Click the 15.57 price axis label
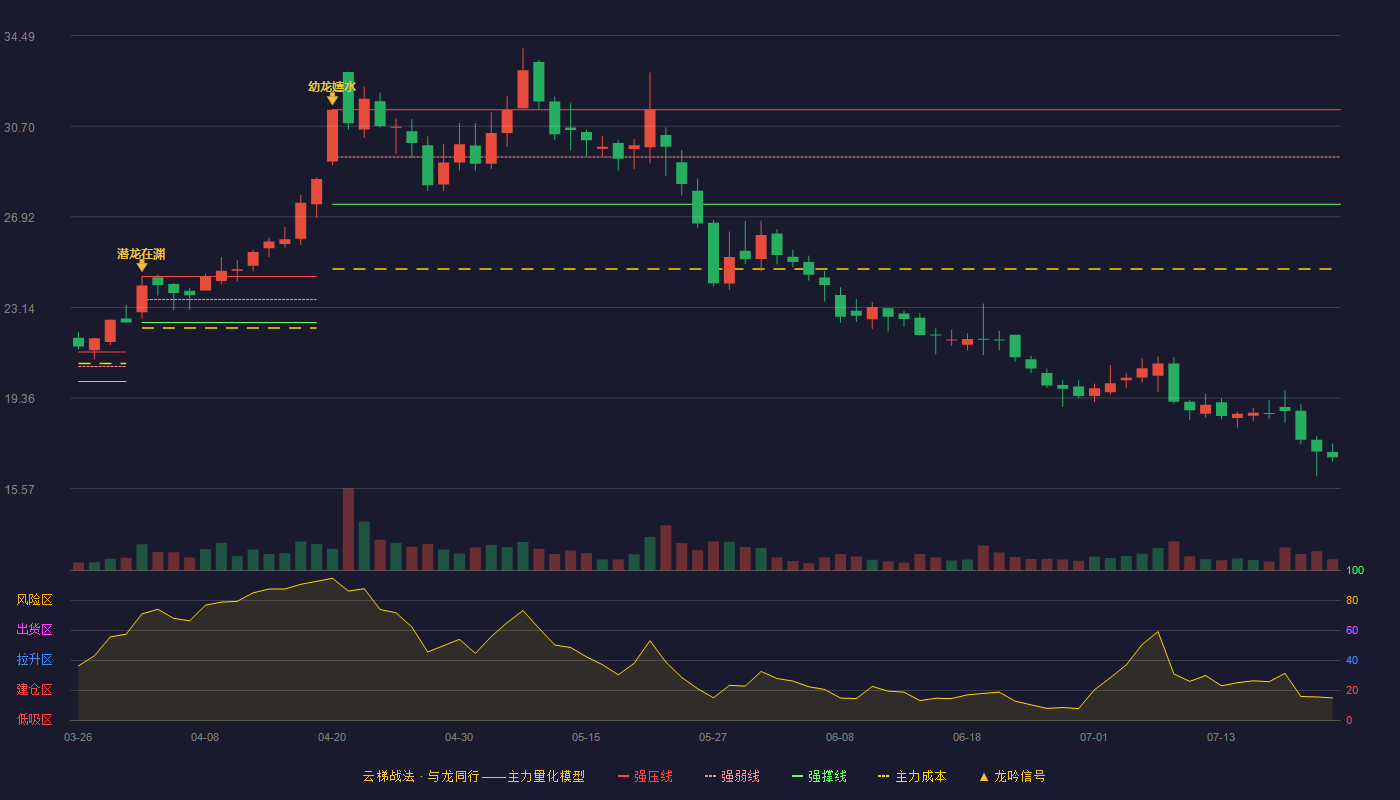This screenshot has height=800, width=1400. click(19, 490)
